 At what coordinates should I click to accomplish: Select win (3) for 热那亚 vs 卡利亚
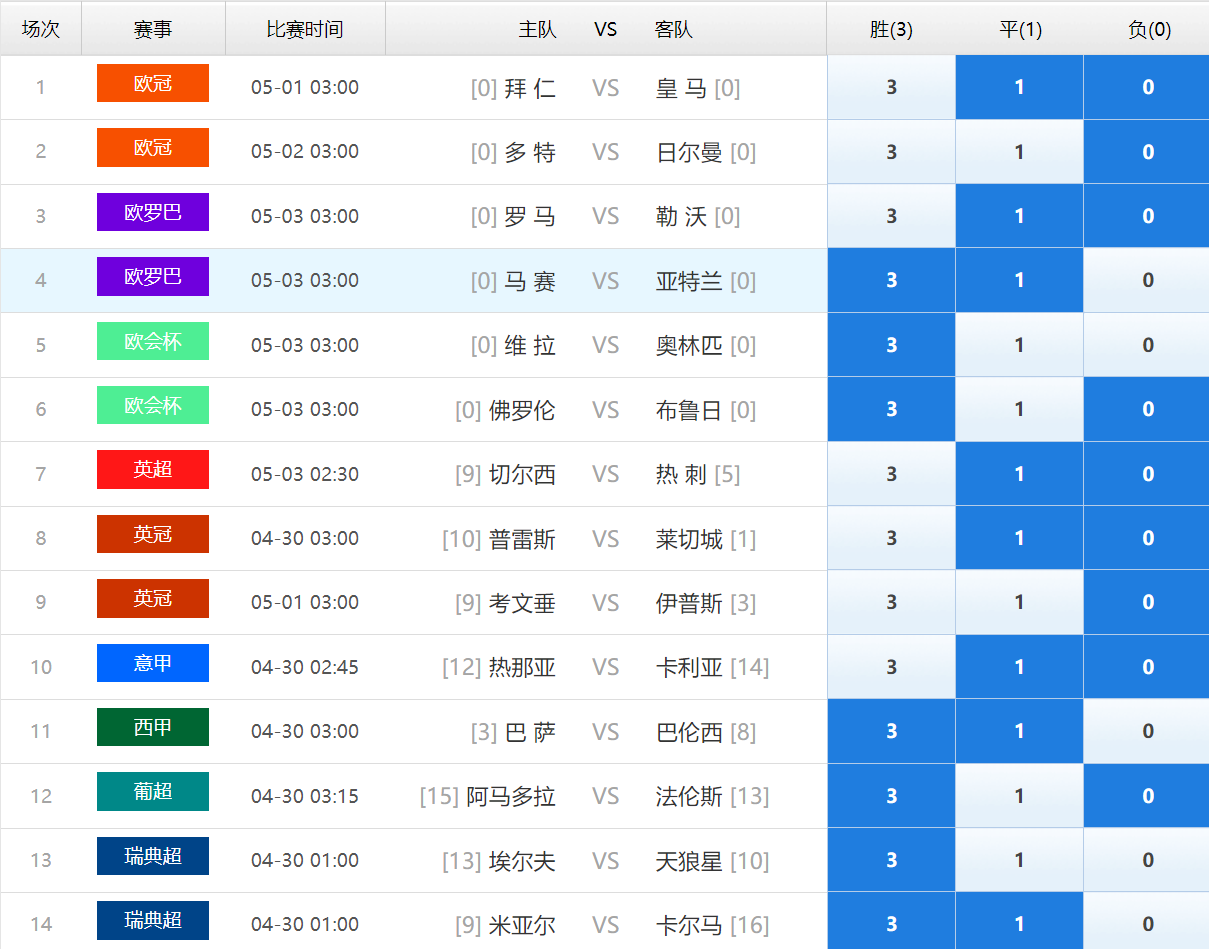click(x=891, y=667)
